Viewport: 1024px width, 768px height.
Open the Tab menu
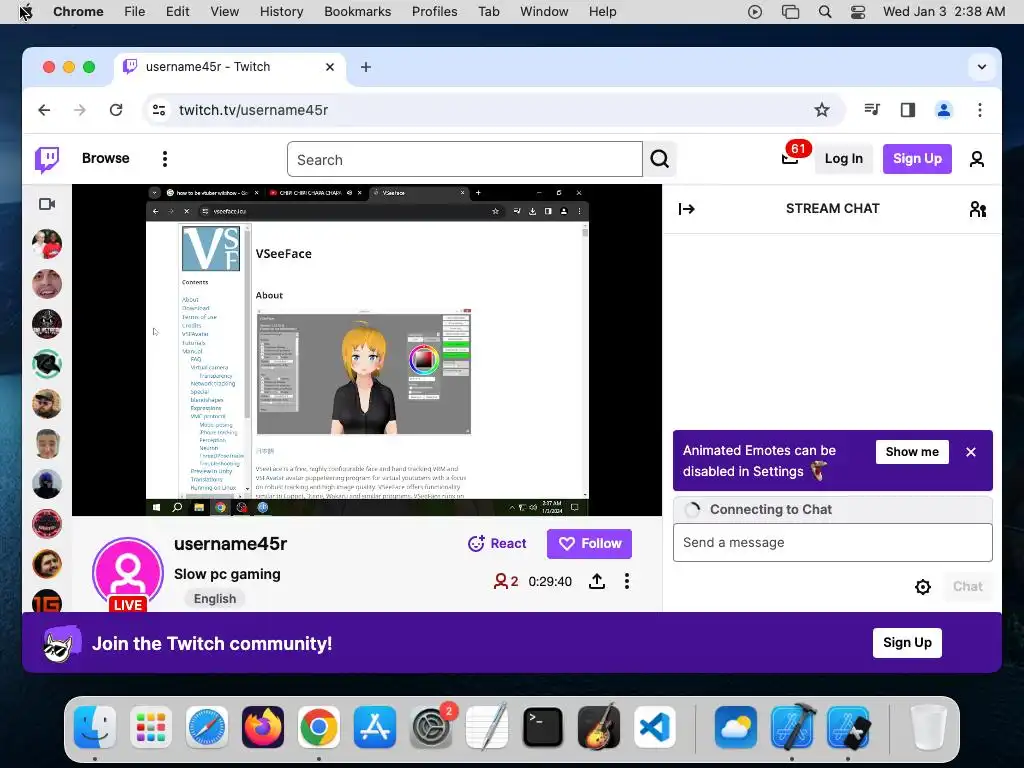point(488,12)
